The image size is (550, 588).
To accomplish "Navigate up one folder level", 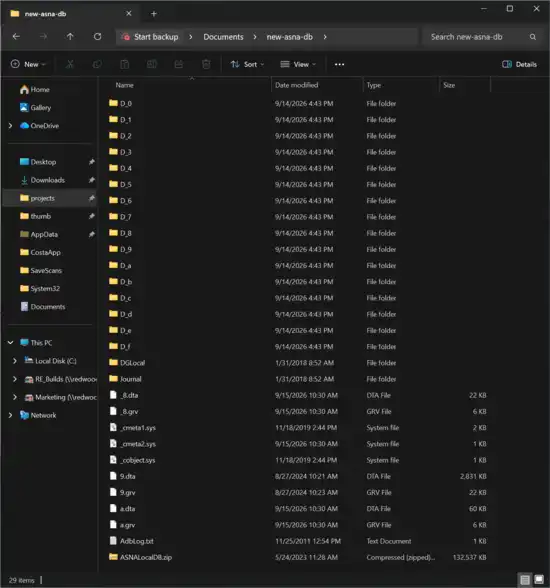I will tap(70, 37).
